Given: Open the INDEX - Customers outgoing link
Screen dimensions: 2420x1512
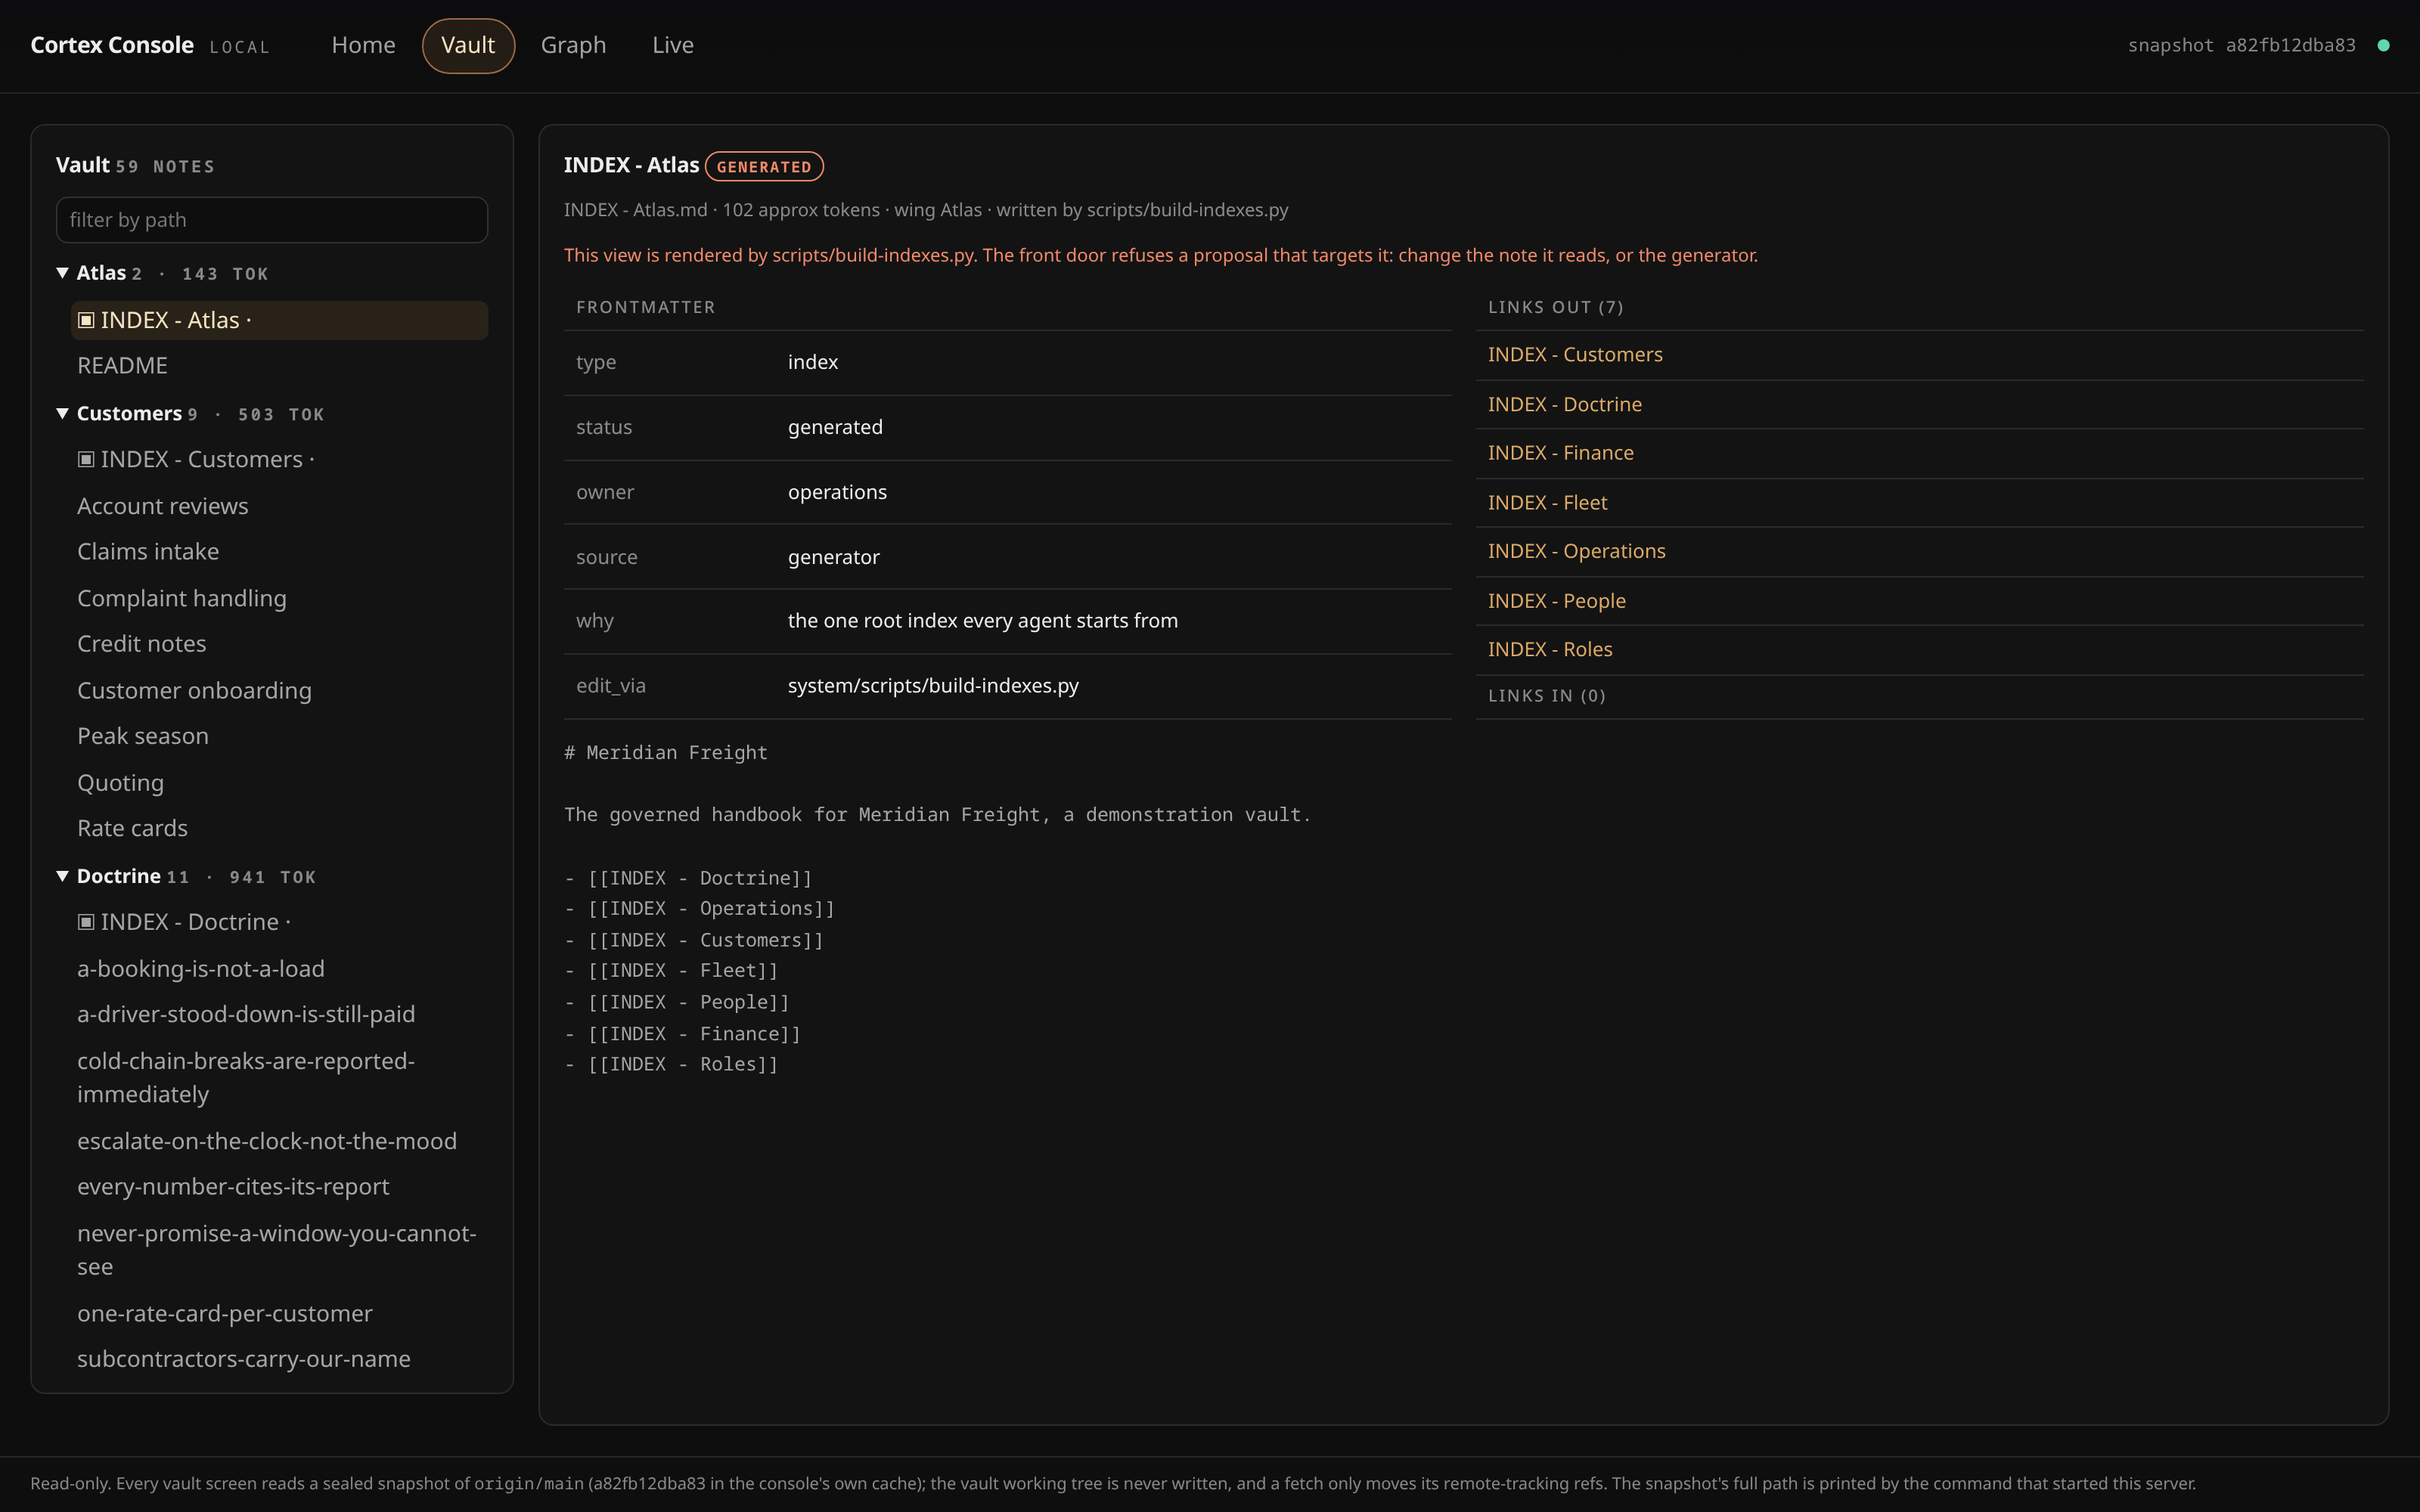Looking at the screenshot, I should (x=1575, y=355).
